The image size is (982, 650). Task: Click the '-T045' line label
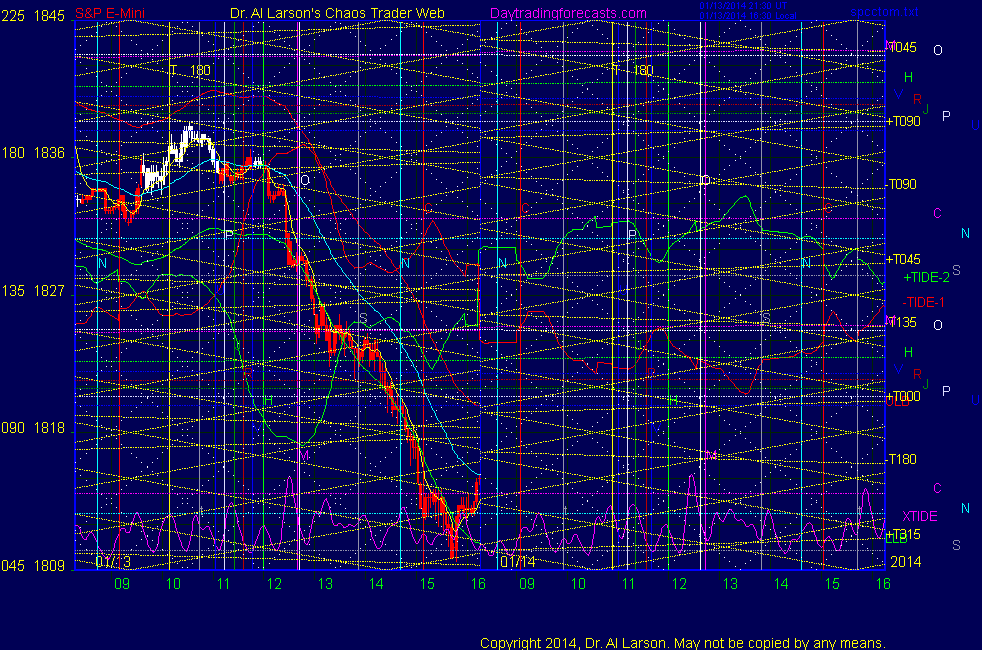[901, 47]
